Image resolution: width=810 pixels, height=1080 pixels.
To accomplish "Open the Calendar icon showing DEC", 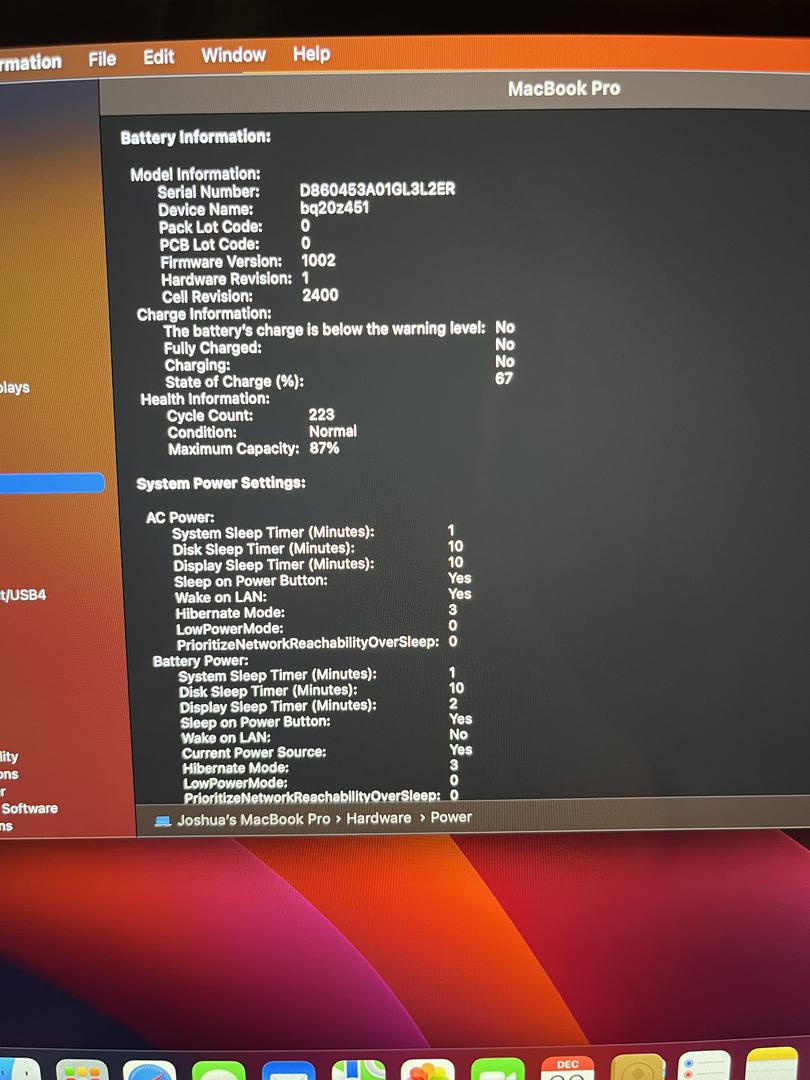I will pyautogui.click(x=568, y=1067).
